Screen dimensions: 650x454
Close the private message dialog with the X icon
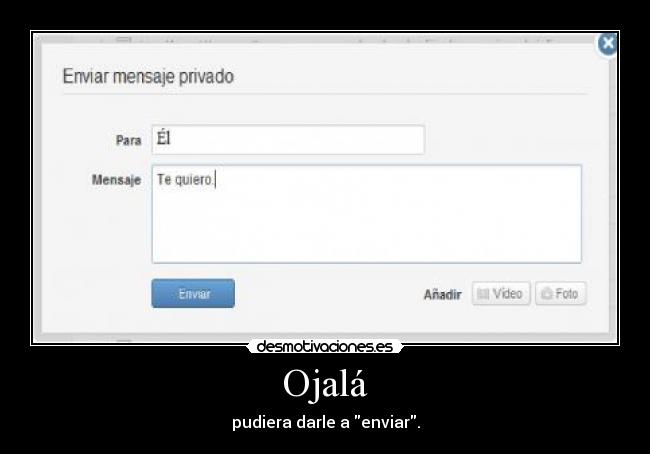(607, 43)
